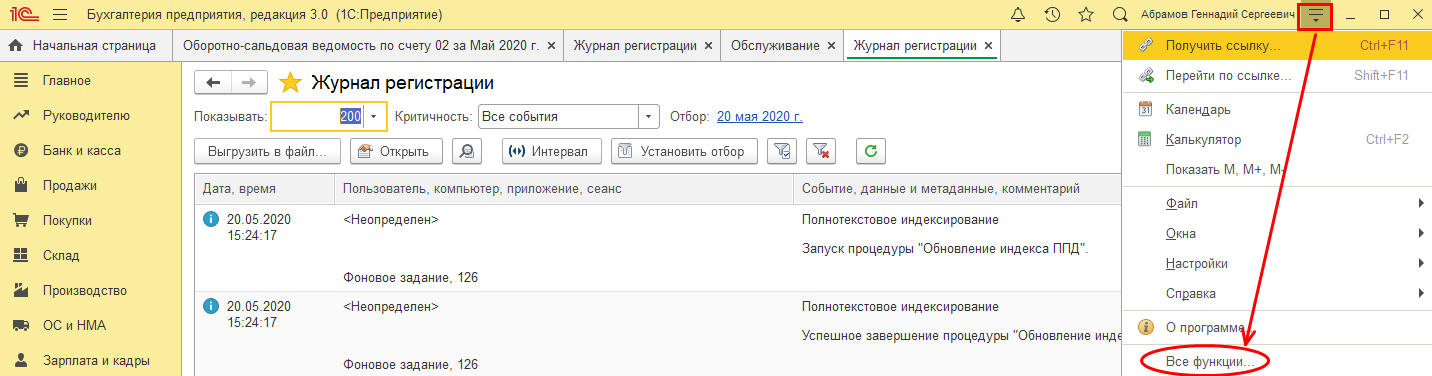Select Получить ссылку menu item
Image resolution: width=1432 pixels, height=376 pixels.
pos(1277,45)
